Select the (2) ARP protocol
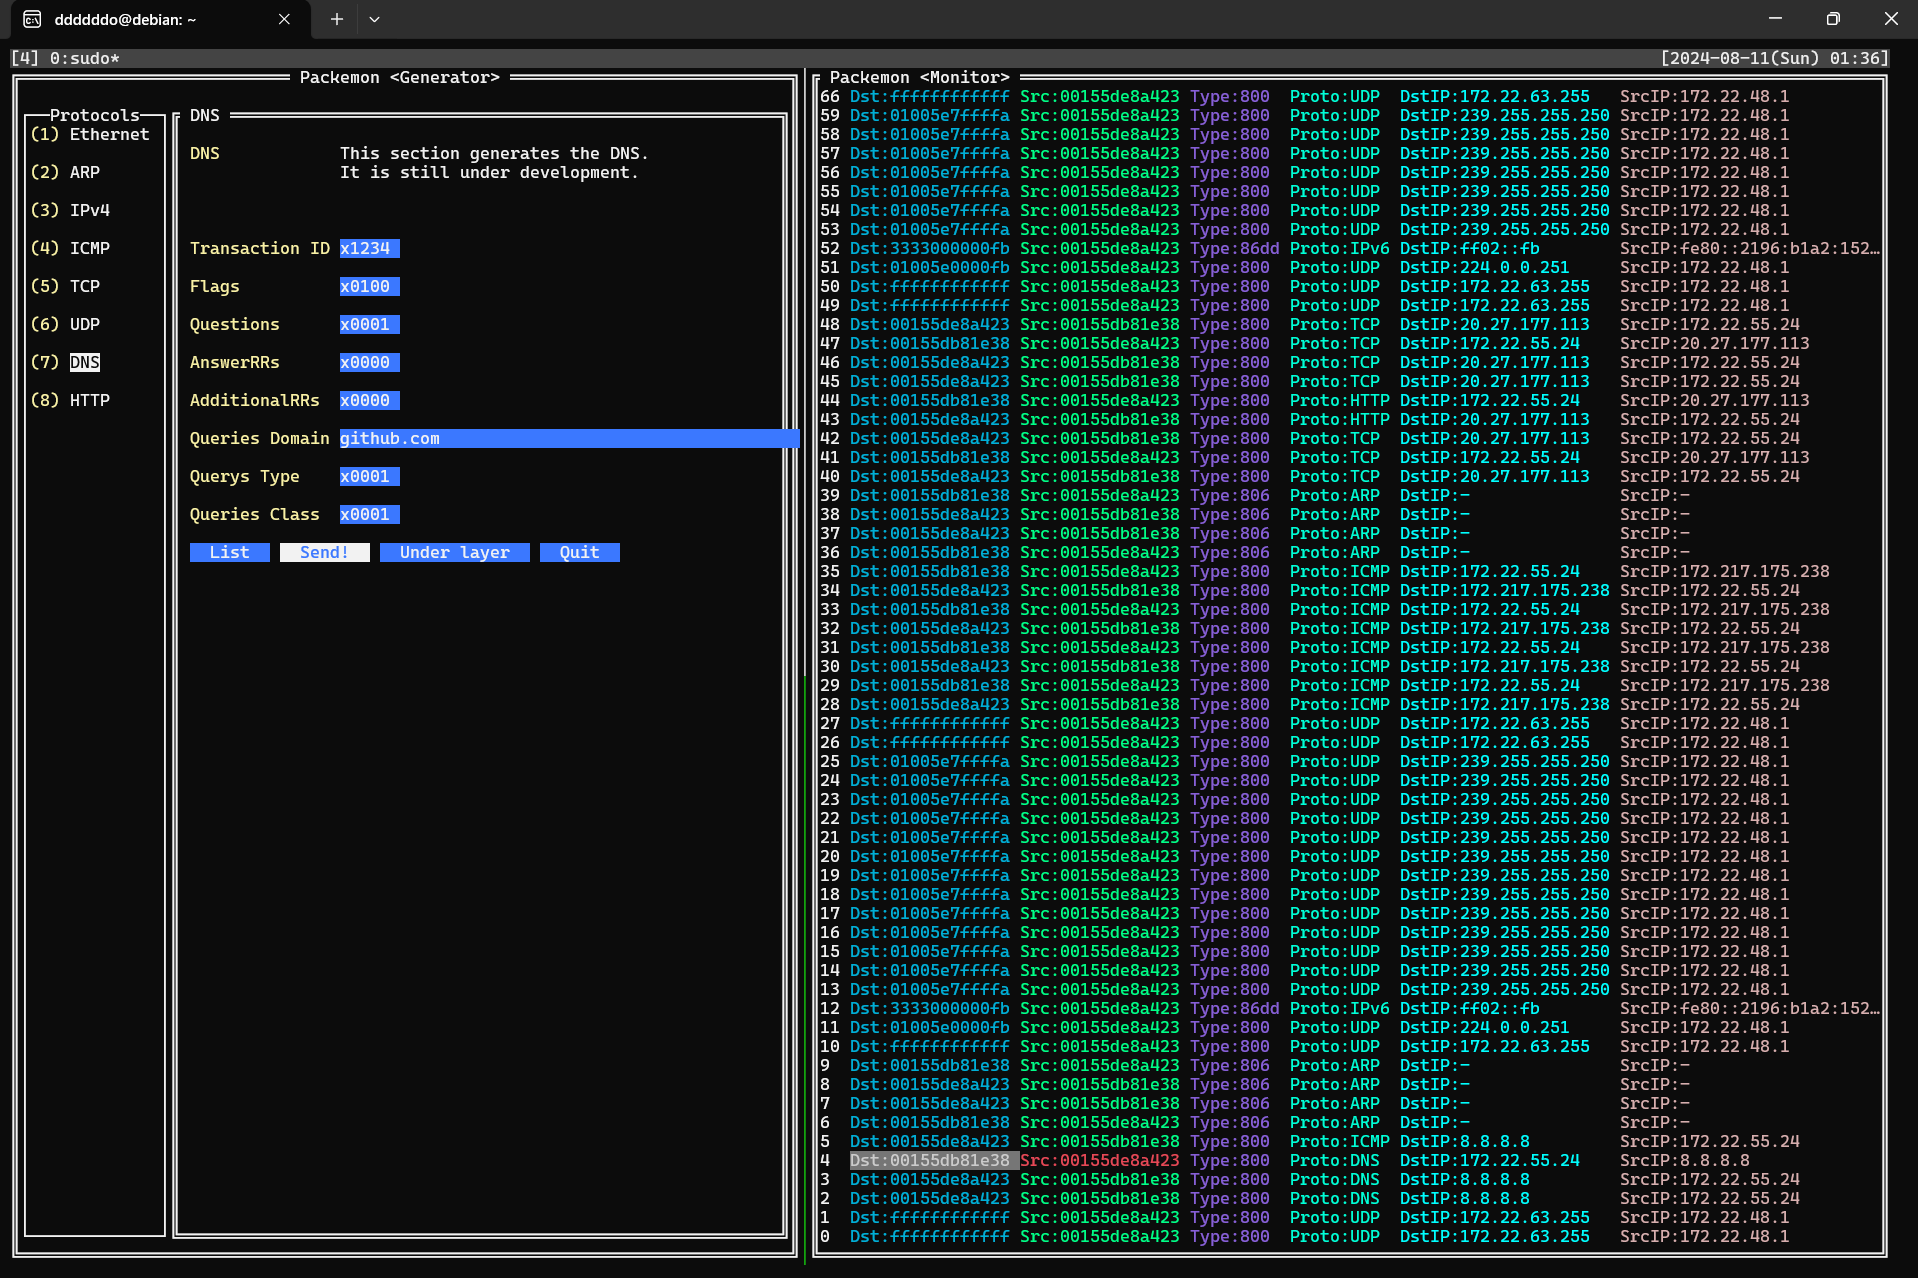Image resolution: width=1918 pixels, height=1278 pixels. tap(65, 172)
